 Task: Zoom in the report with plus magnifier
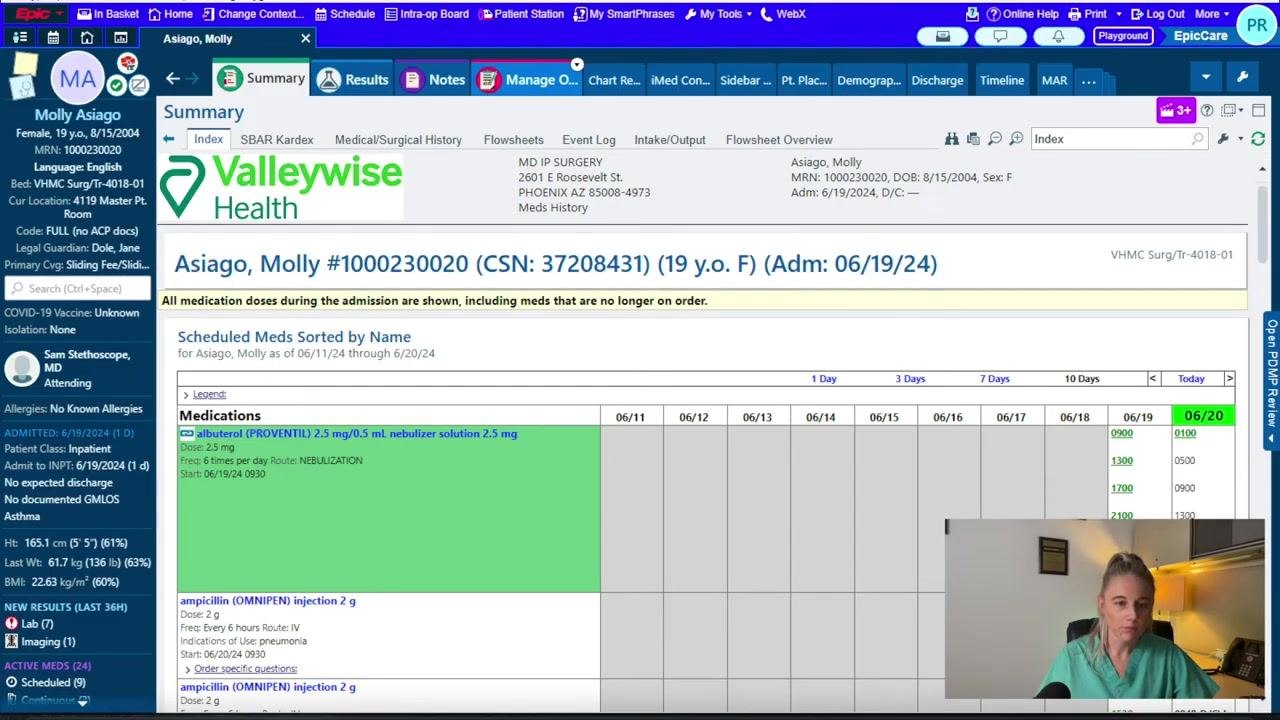pos(1016,139)
